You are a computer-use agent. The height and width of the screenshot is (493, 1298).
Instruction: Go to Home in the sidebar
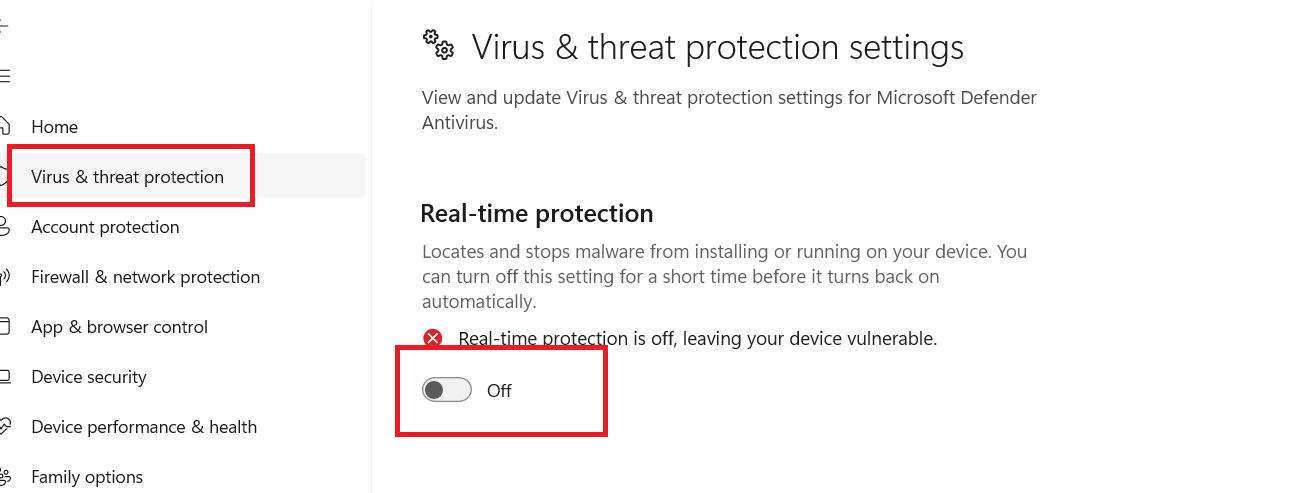click(x=54, y=127)
